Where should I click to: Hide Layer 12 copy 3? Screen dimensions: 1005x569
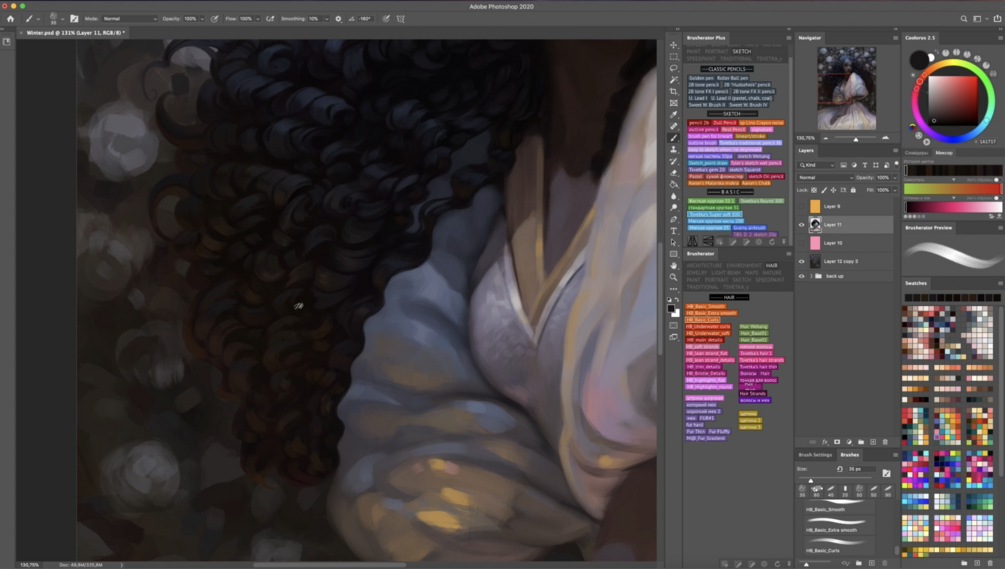pyautogui.click(x=801, y=261)
